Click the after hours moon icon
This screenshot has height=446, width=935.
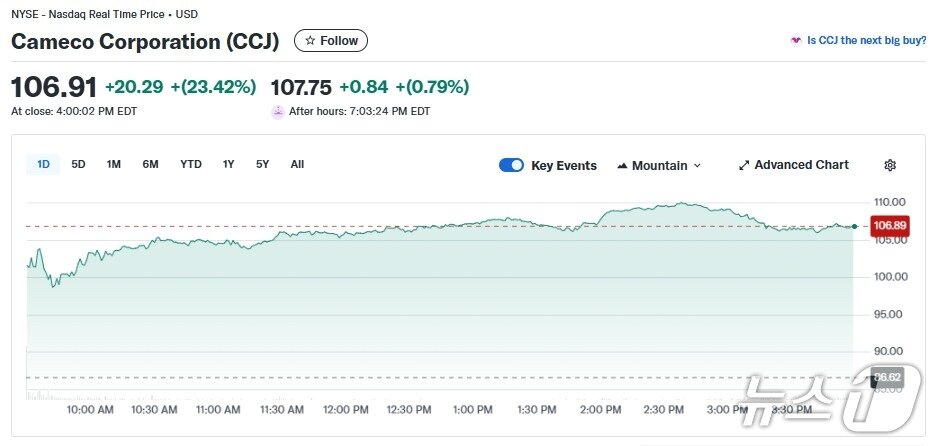(278, 111)
